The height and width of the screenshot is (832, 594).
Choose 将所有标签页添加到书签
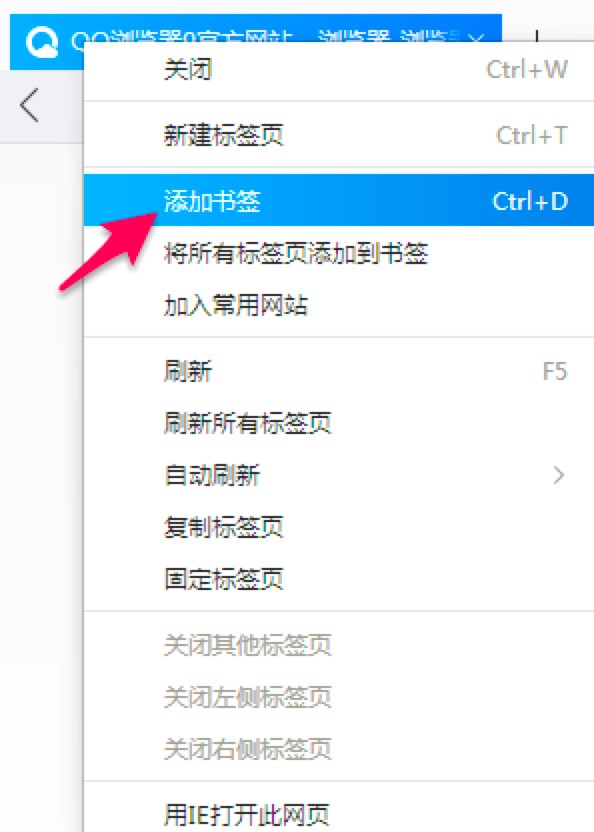[339, 253]
